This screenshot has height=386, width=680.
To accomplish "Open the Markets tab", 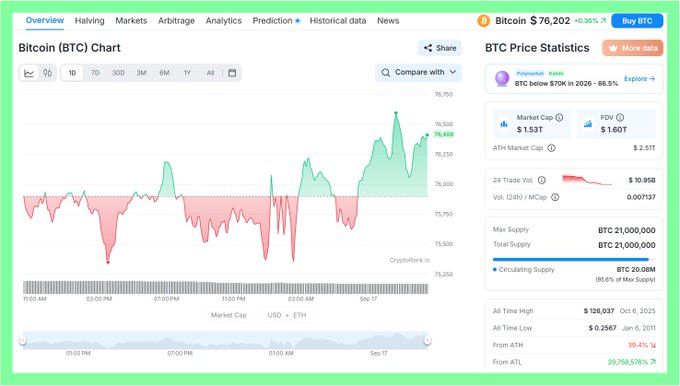I will (131, 20).
